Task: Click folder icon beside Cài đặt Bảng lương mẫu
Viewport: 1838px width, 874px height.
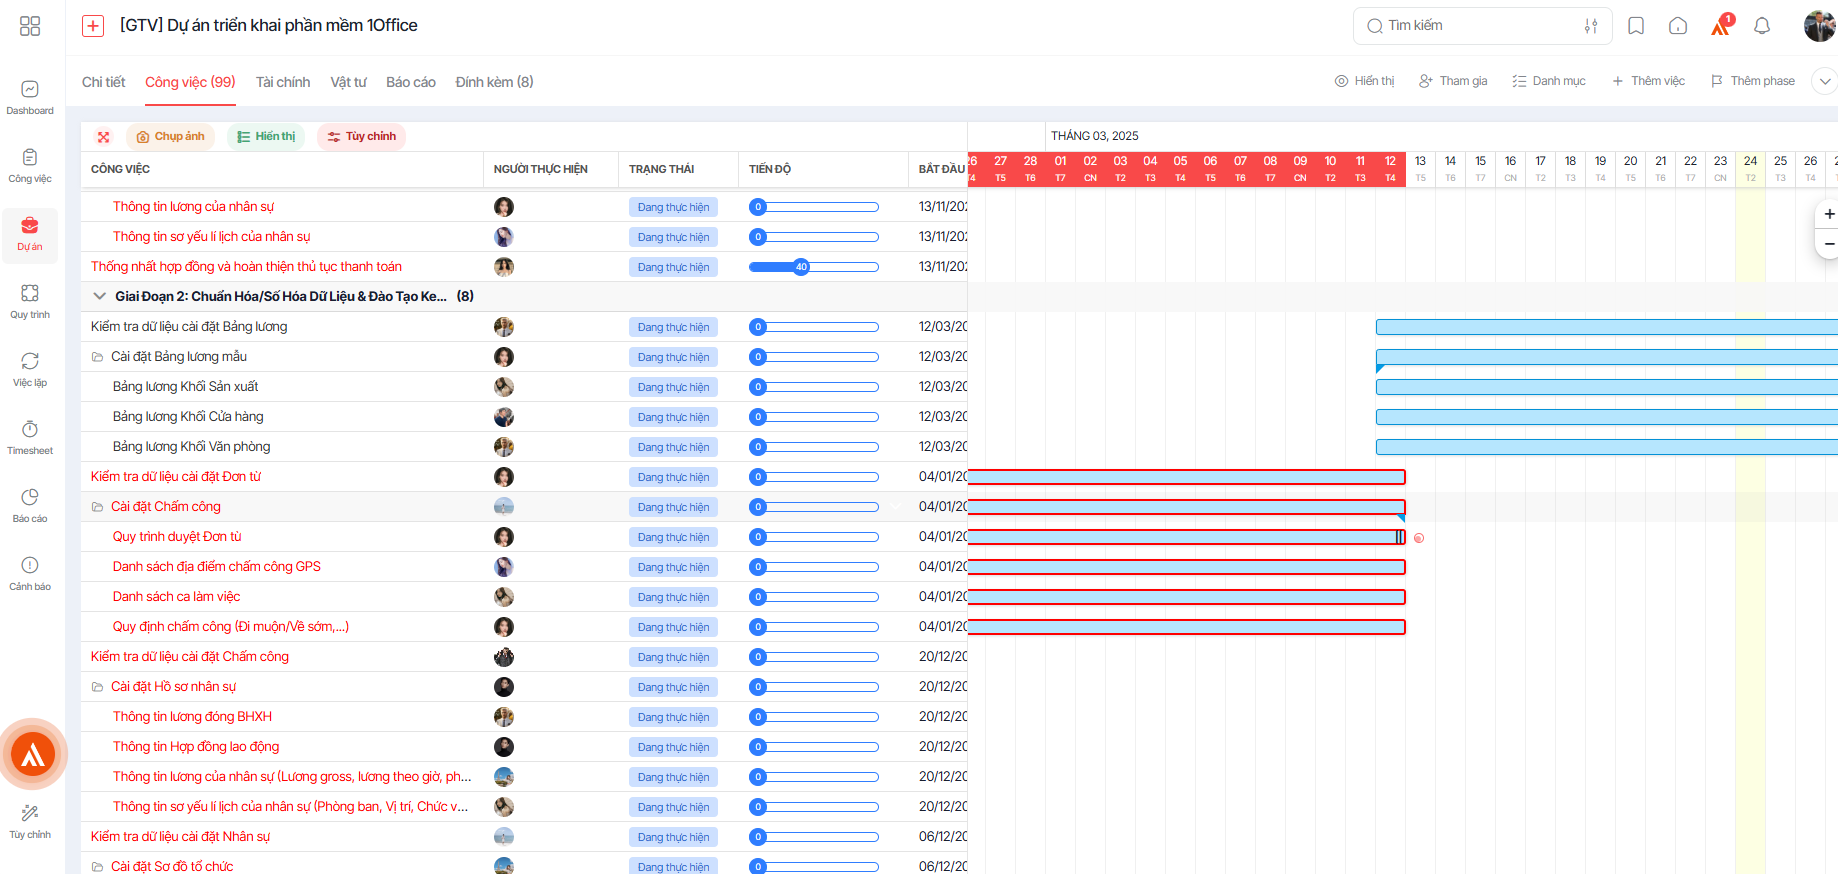Action: tap(98, 357)
